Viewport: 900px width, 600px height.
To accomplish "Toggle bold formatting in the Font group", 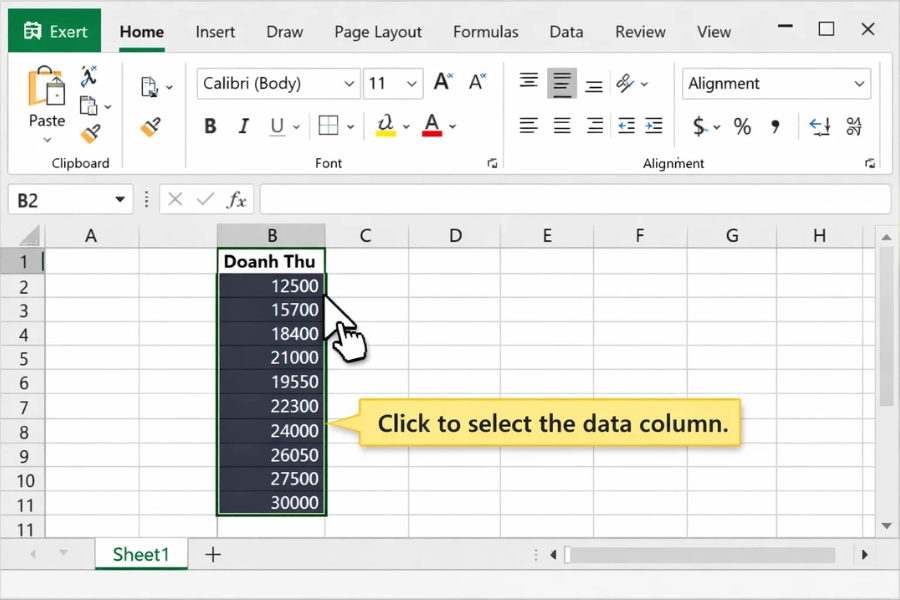I will [210, 126].
